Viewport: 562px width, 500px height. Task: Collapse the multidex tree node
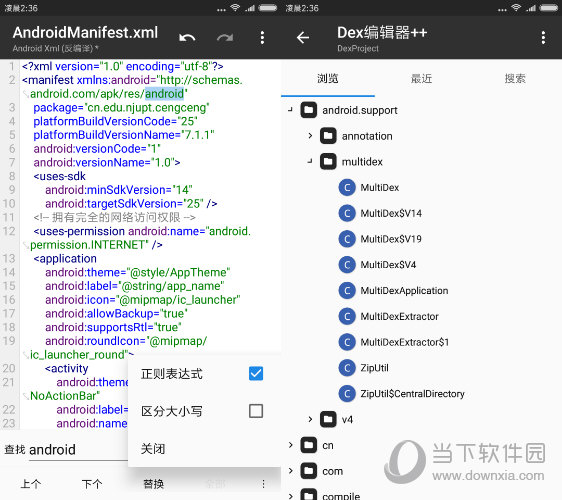310,162
